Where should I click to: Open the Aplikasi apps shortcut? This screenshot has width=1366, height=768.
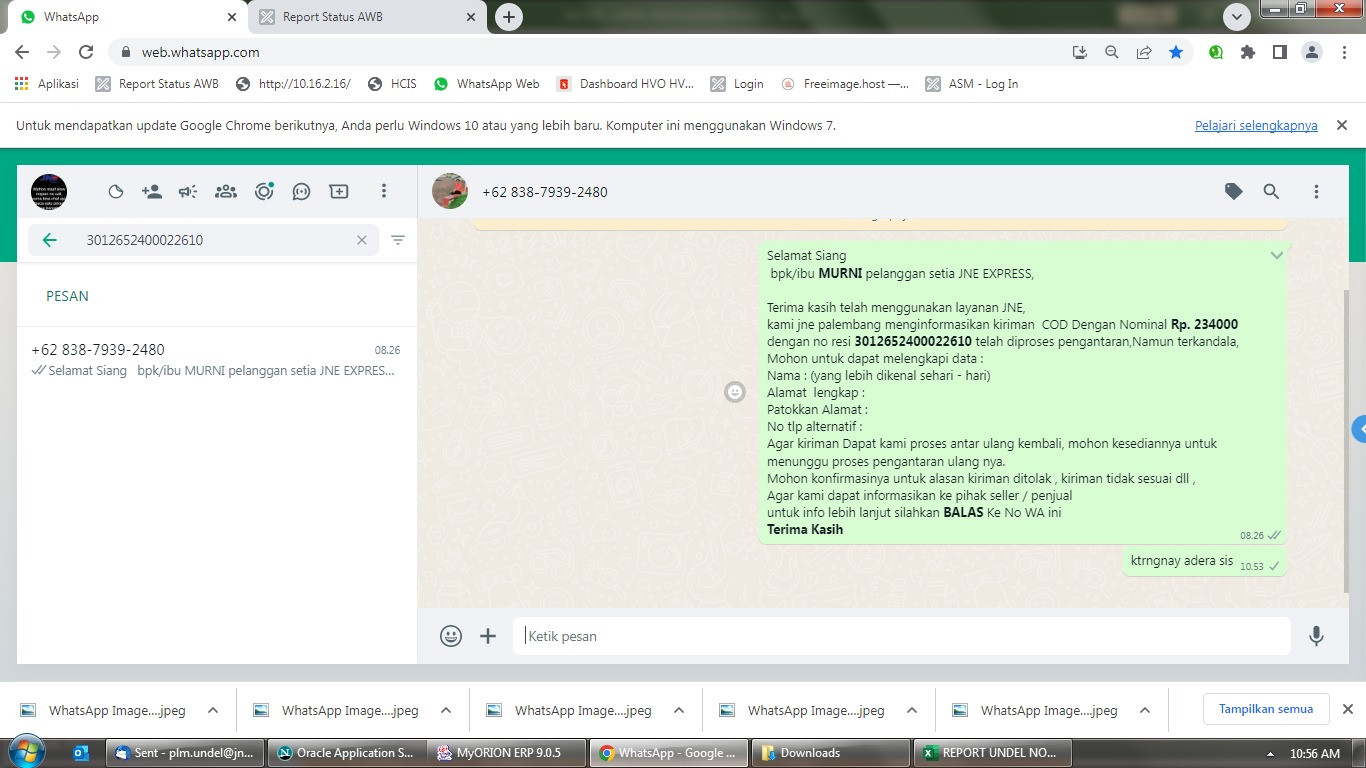pos(47,84)
